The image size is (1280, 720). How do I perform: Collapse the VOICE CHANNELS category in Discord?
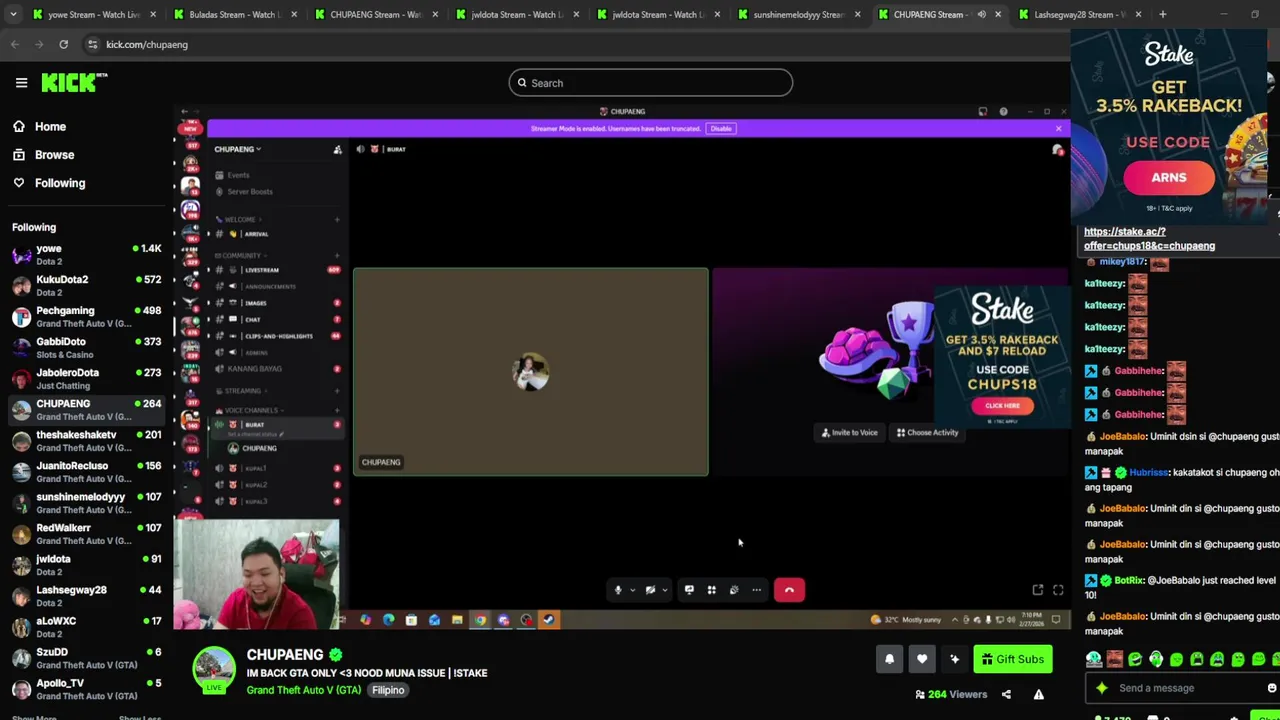click(x=248, y=410)
